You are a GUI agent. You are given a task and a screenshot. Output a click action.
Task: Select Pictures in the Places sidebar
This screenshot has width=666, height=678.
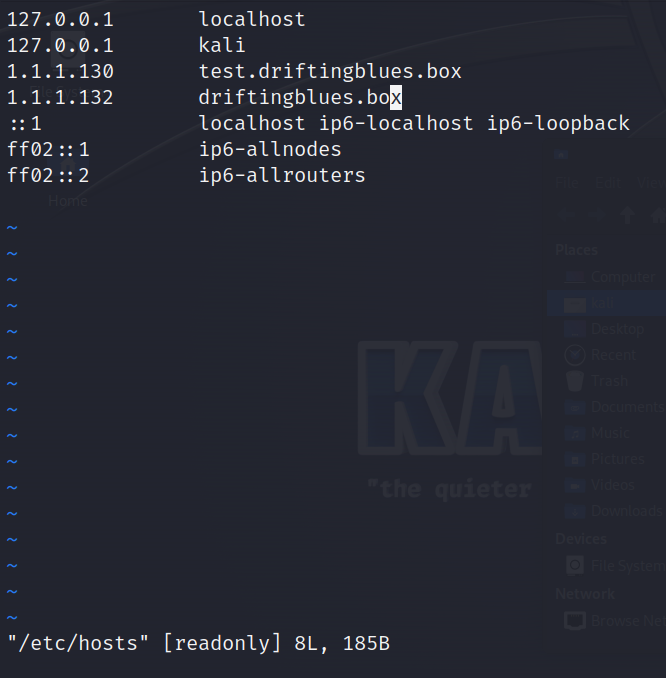[x=617, y=459]
